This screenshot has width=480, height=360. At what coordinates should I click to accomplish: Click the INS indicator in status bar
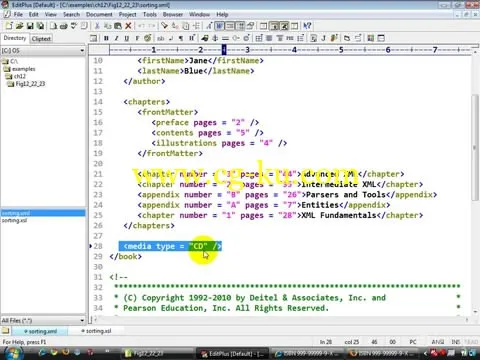pos(456,342)
